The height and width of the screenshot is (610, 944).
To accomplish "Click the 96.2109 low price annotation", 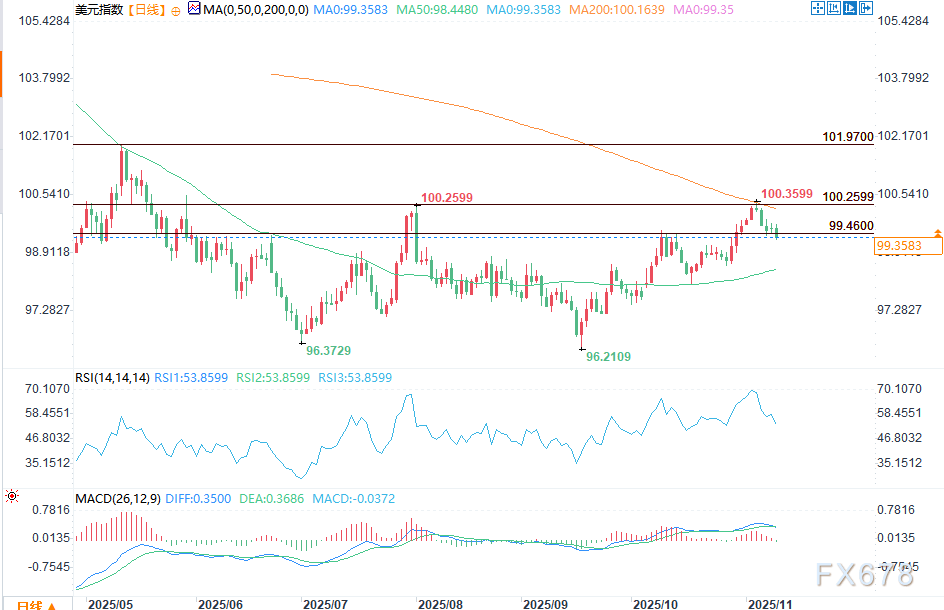I will click(609, 356).
